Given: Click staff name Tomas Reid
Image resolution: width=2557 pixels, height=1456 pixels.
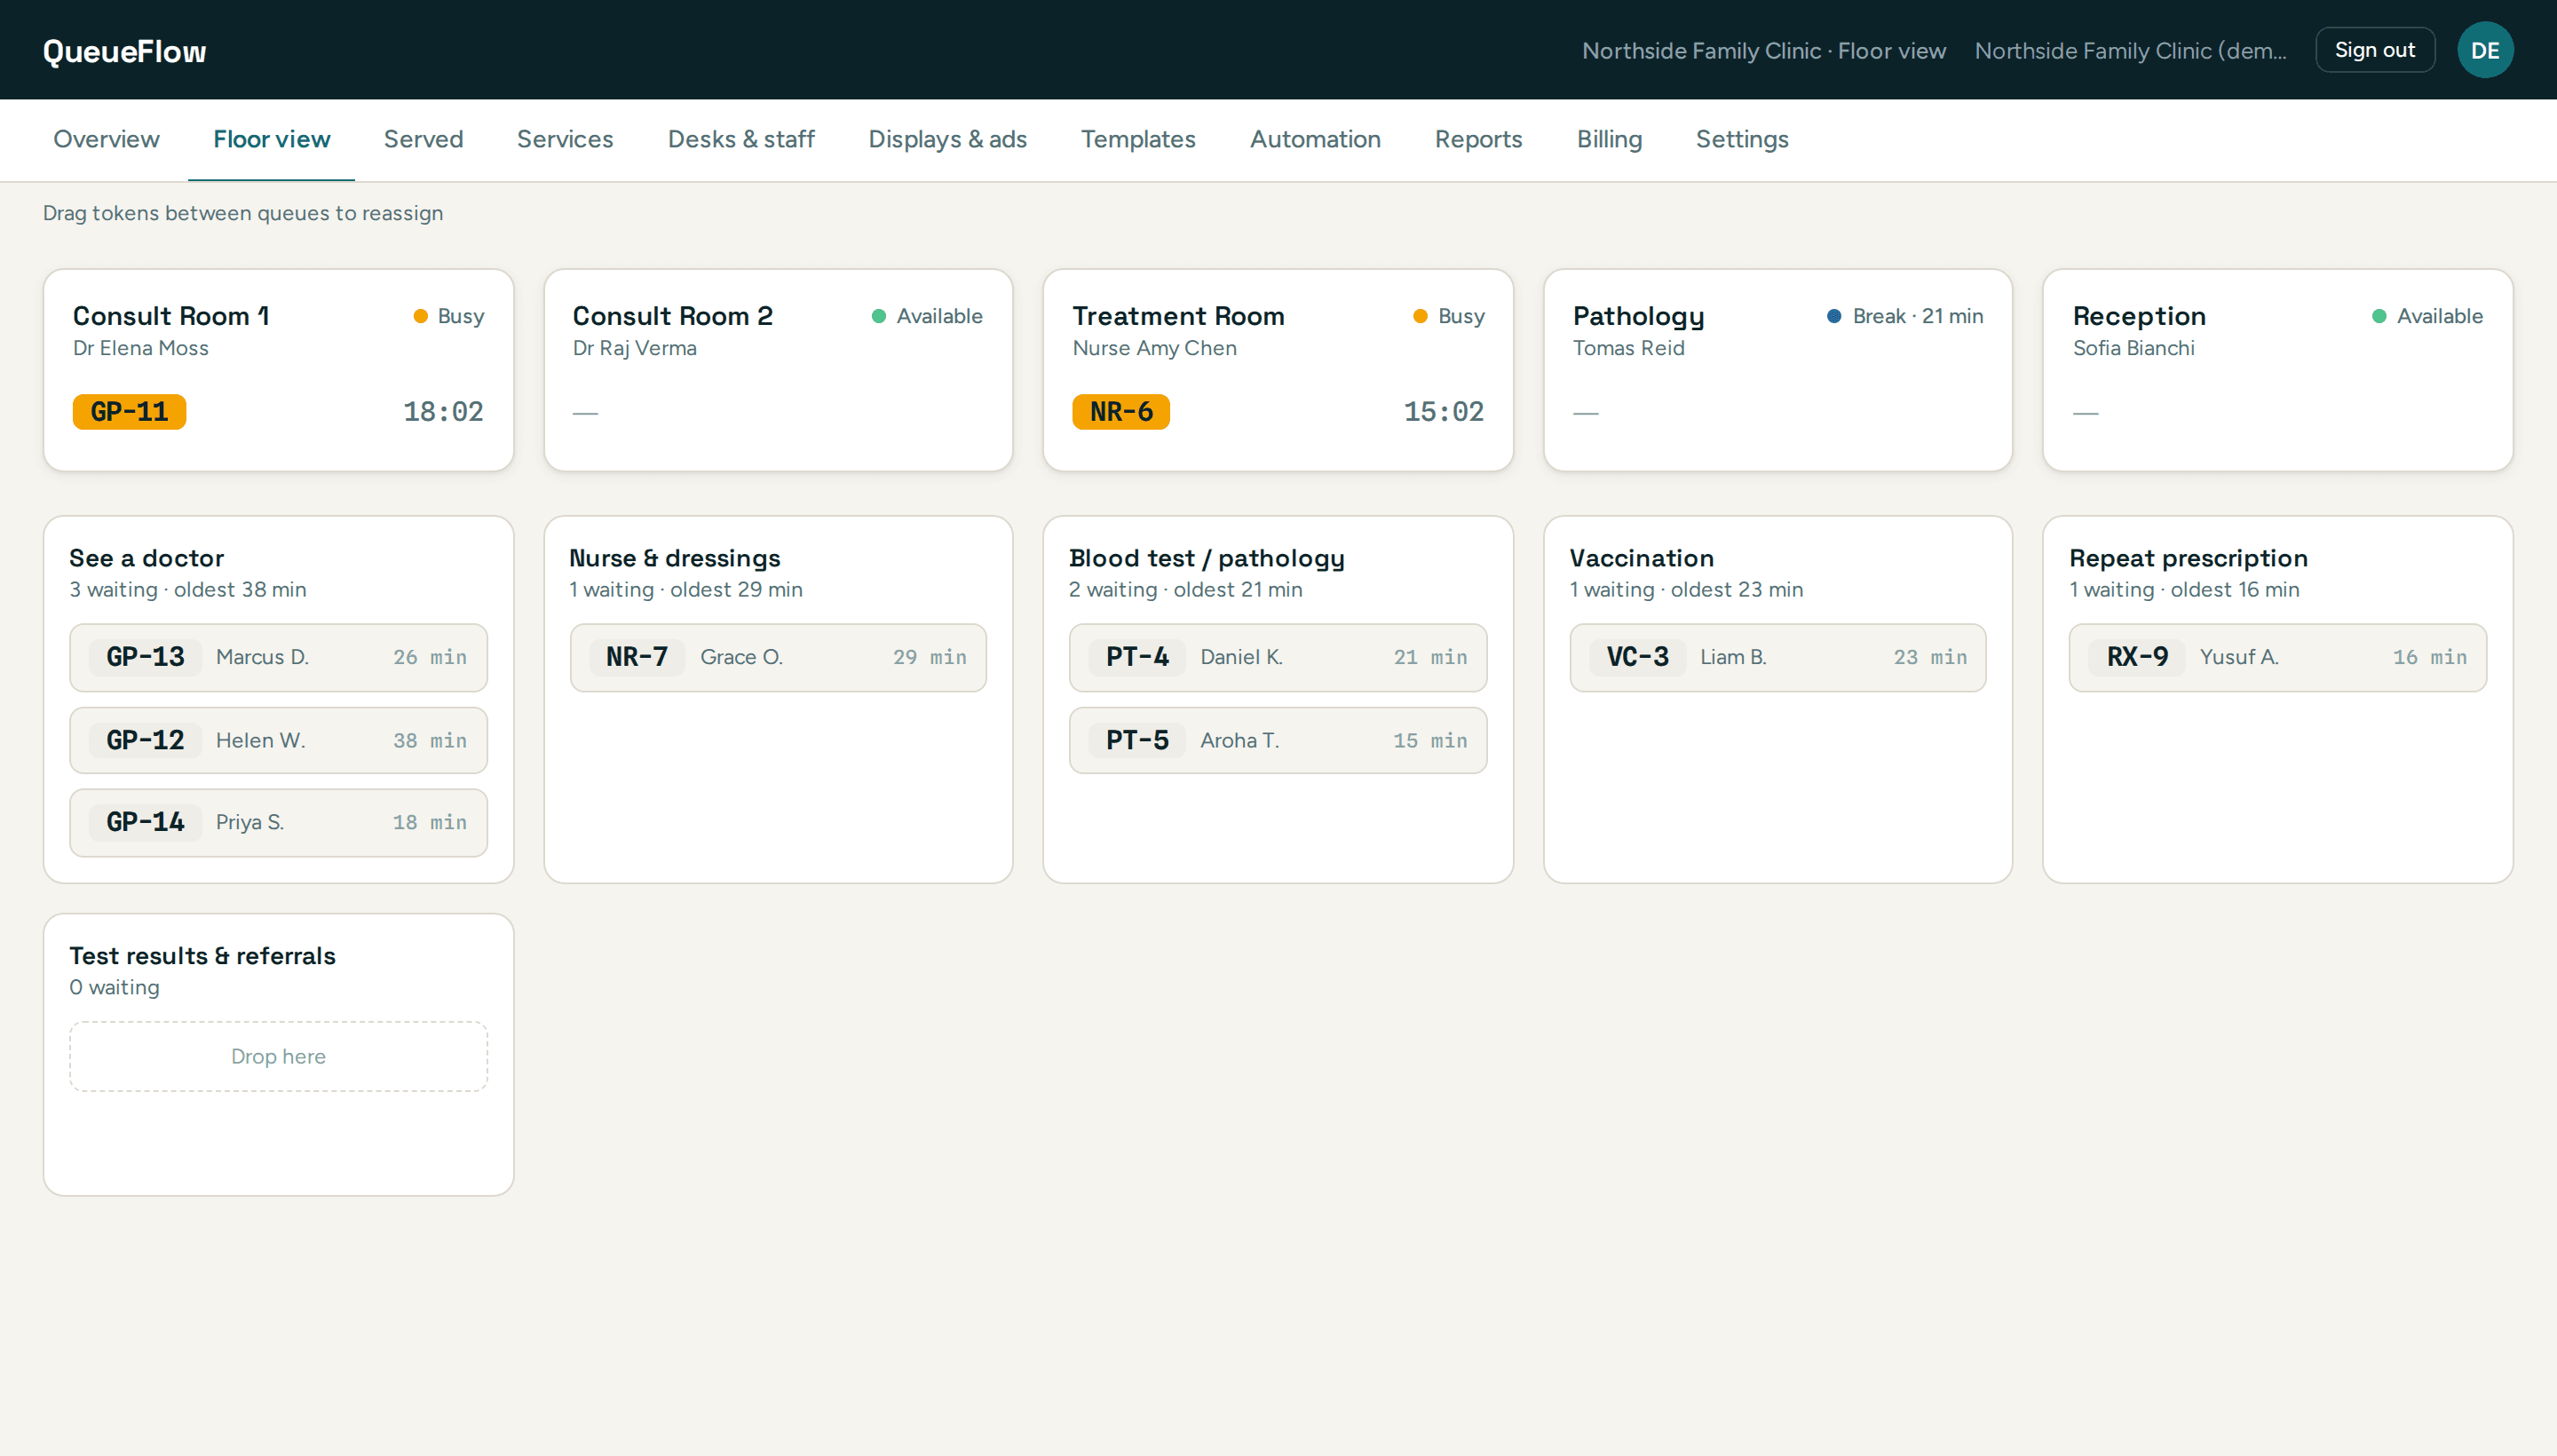Looking at the screenshot, I should [x=1628, y=348].
